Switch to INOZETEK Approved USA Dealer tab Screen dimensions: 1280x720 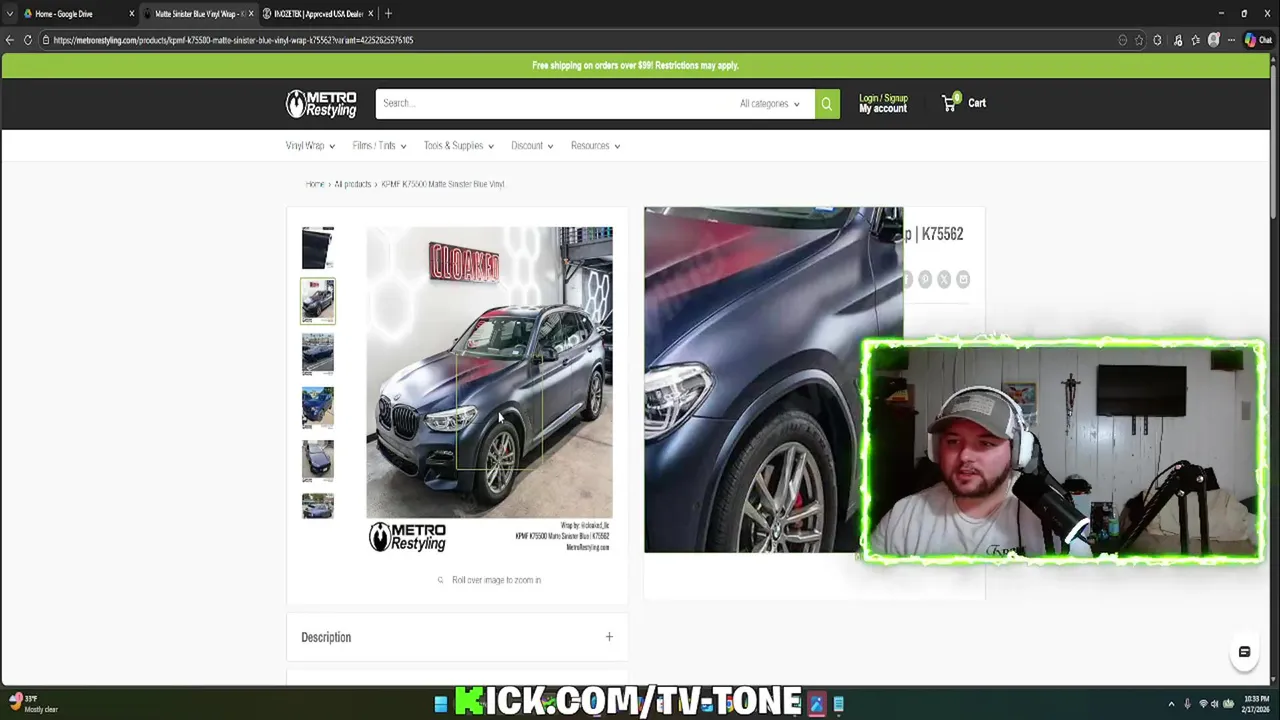tap(318, 14)
